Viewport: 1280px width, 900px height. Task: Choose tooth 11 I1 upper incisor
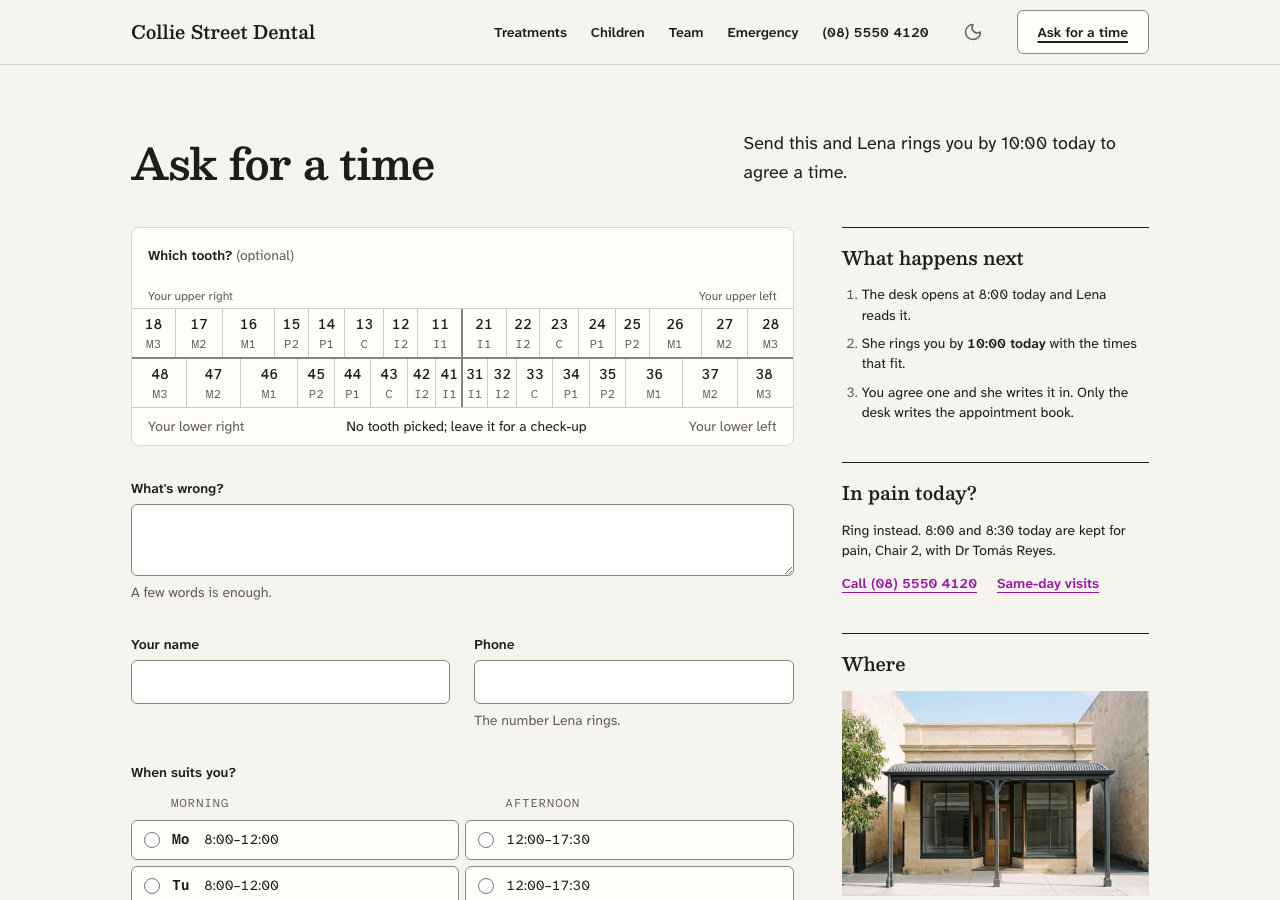pos(440,333)
